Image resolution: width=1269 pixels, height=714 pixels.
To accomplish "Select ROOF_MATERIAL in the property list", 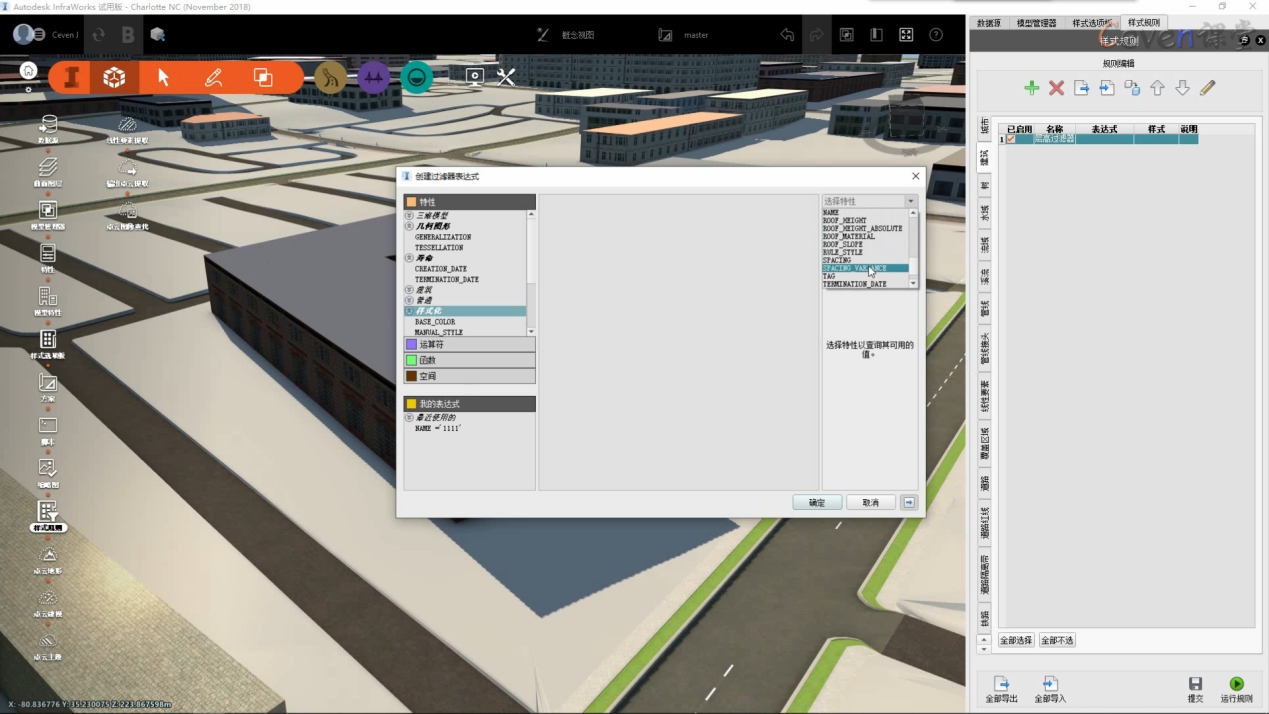I will [x=848, y=237].
